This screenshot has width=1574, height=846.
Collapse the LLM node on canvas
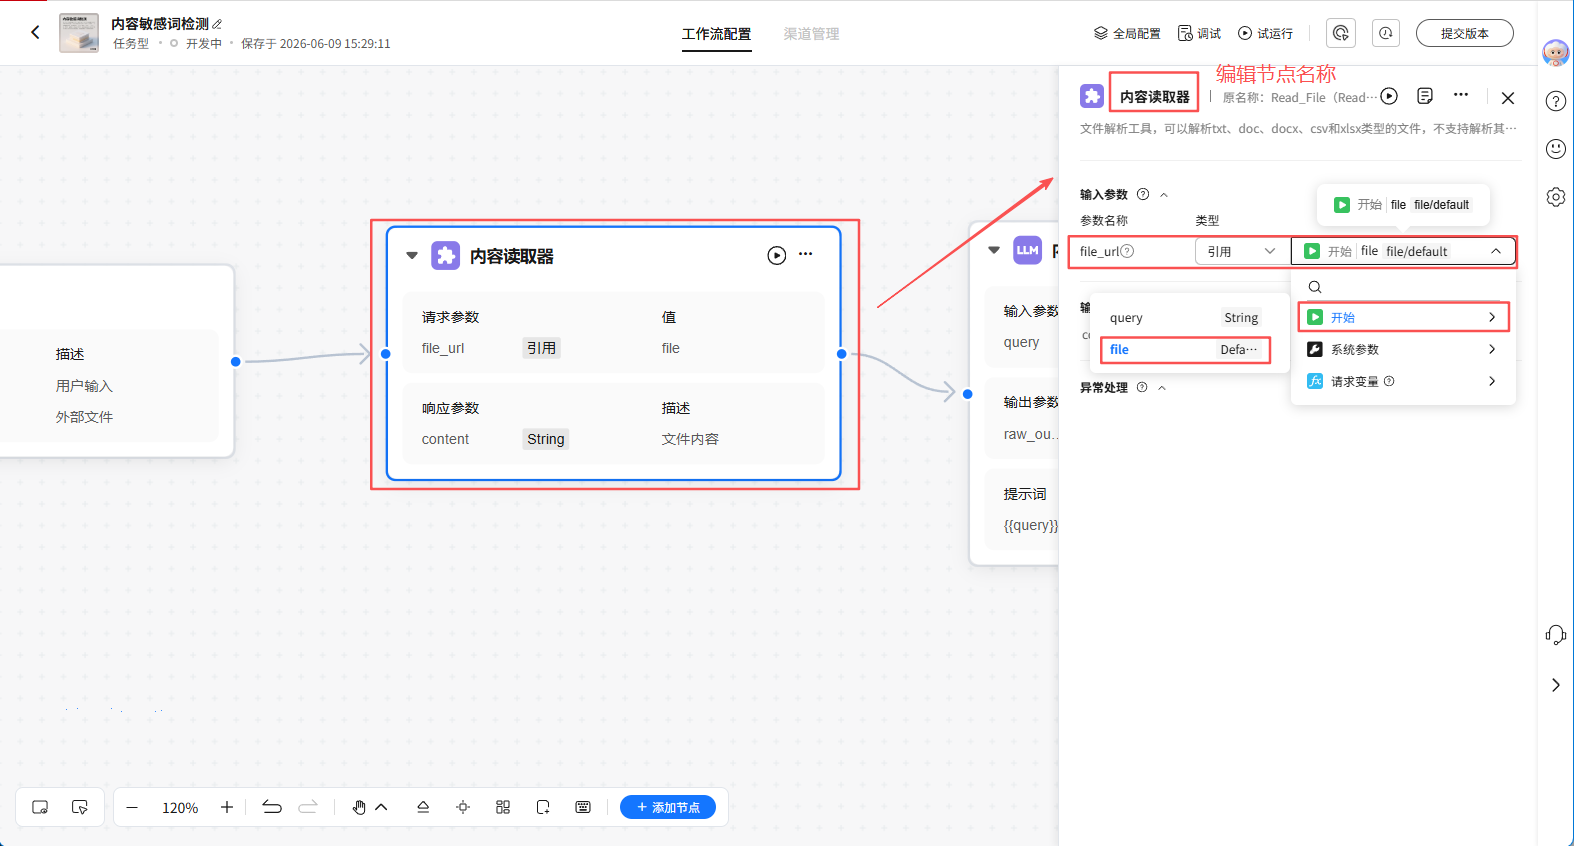click(x=994, y=250)
